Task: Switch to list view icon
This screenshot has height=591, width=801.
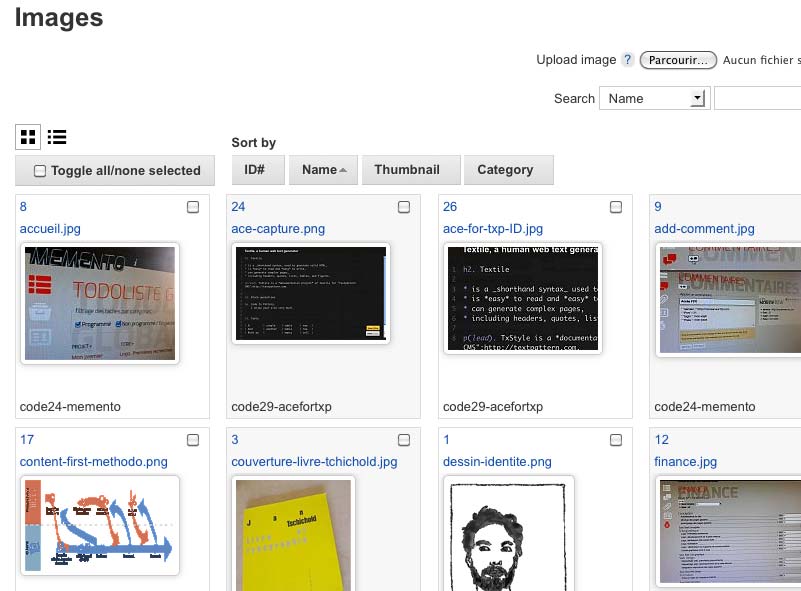Action: [x=57, y=137]
